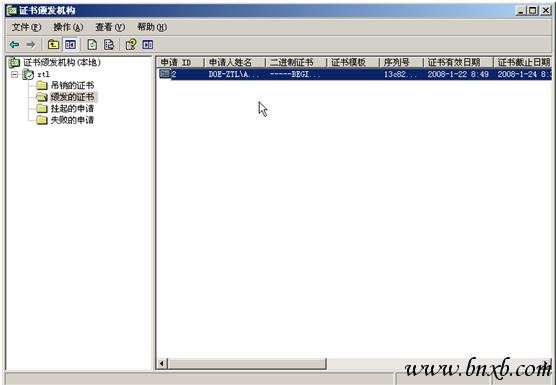The width and height of the screenshot is (556, 385).
Task: Click the Refresh toolbar icon
Action: tap(92, 45)
